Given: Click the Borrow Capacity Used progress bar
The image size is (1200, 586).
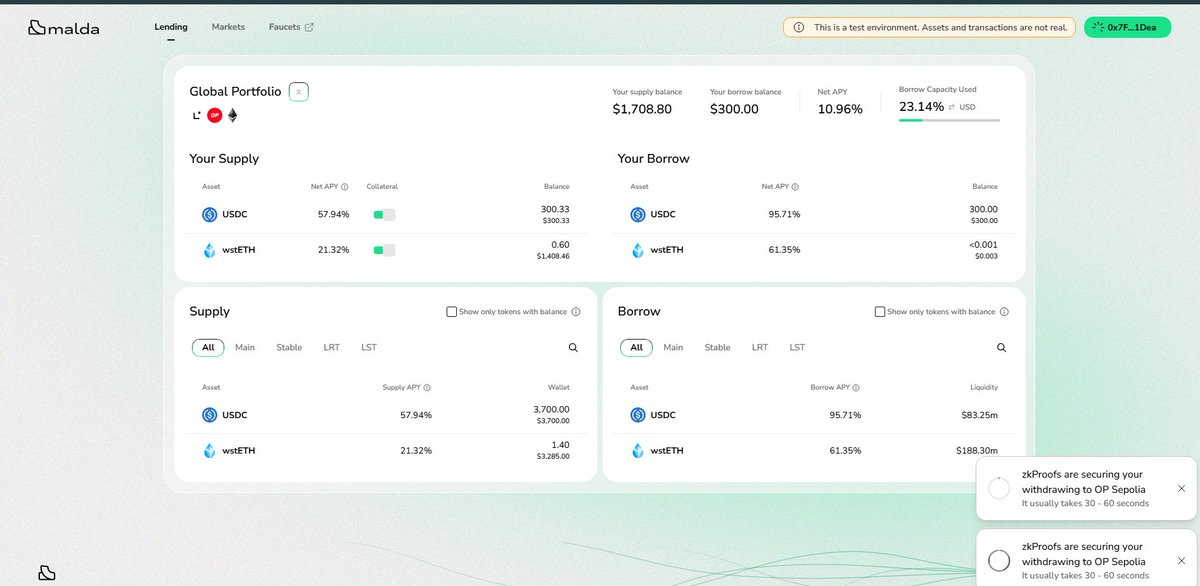Looking at the screenshot, I should click(x=949, y=120).
